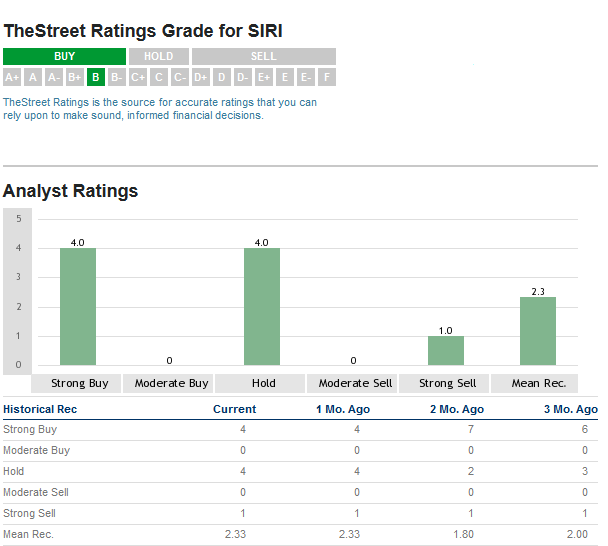Screen dimensions: 608x546
Task: Click the Hold chart bar
Action: 262,306
